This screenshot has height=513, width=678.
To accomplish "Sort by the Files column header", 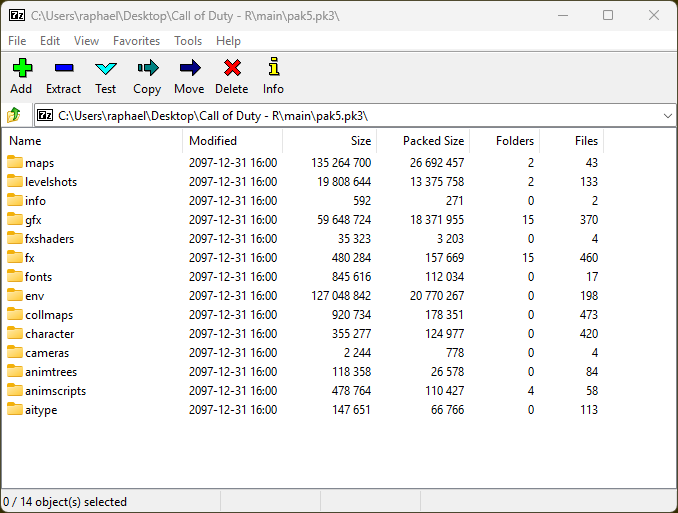I will [572, 141].
